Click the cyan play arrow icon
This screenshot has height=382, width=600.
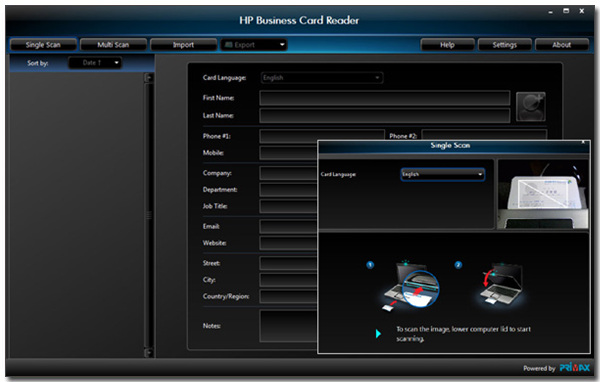[x=378, y=333]
